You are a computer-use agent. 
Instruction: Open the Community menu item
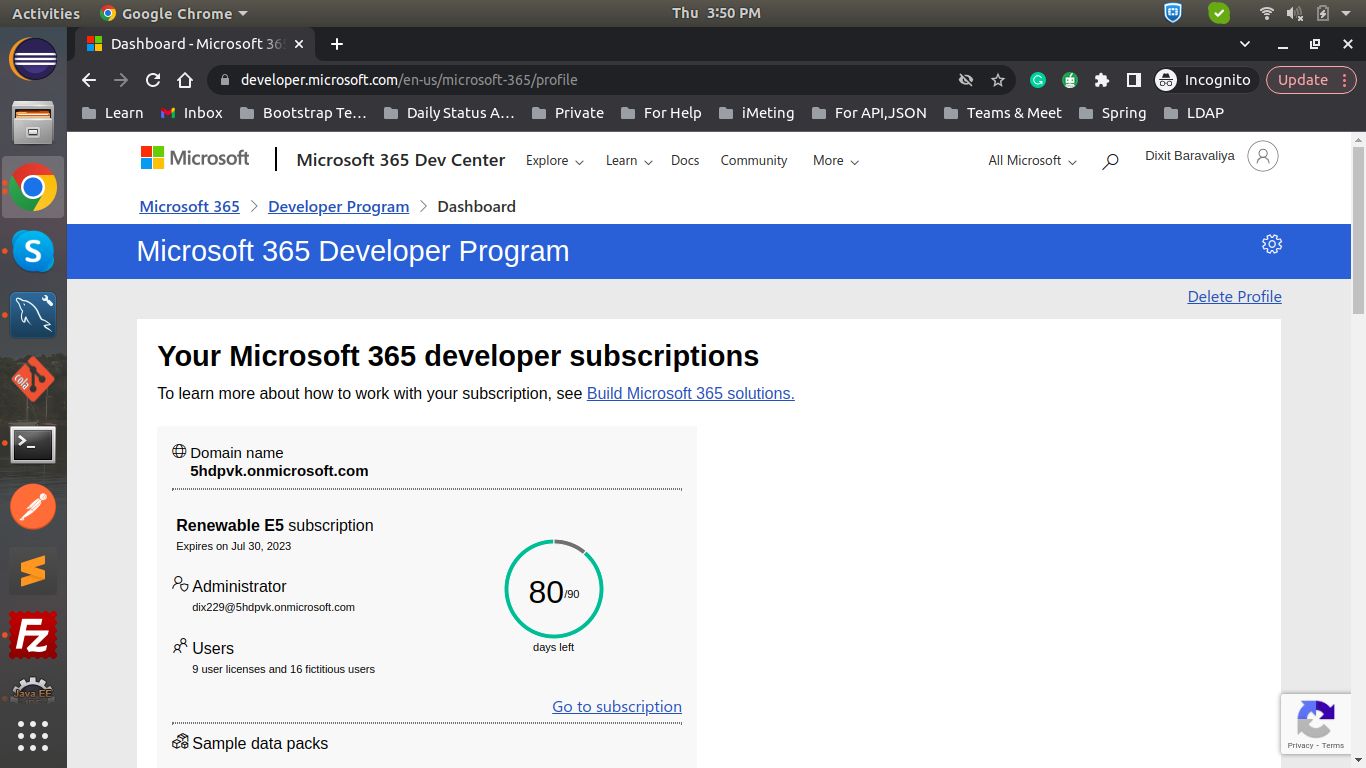coord(754,161)
